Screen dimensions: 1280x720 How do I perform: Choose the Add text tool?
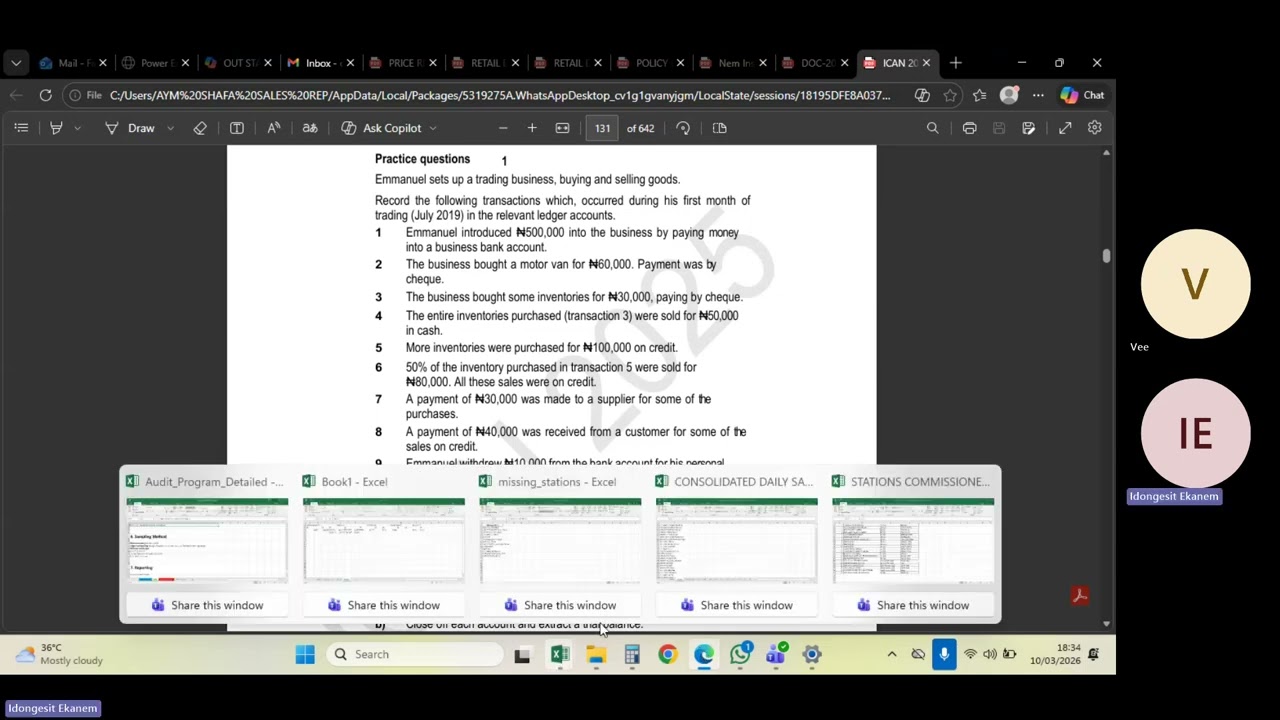point(237,128)
